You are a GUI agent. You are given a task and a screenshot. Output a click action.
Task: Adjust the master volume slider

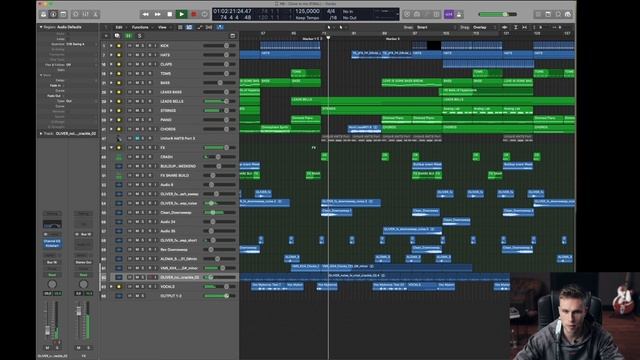pos(498,14)
